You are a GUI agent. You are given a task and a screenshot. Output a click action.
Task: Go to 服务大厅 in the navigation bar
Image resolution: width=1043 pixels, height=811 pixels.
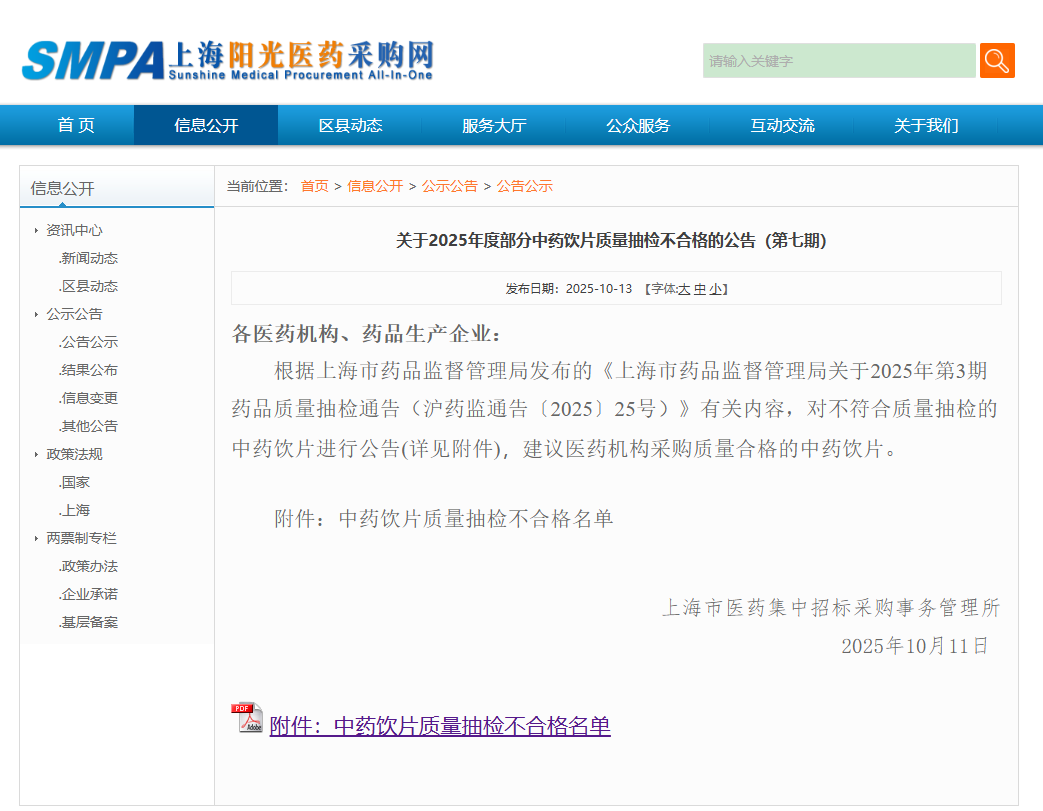493,125
